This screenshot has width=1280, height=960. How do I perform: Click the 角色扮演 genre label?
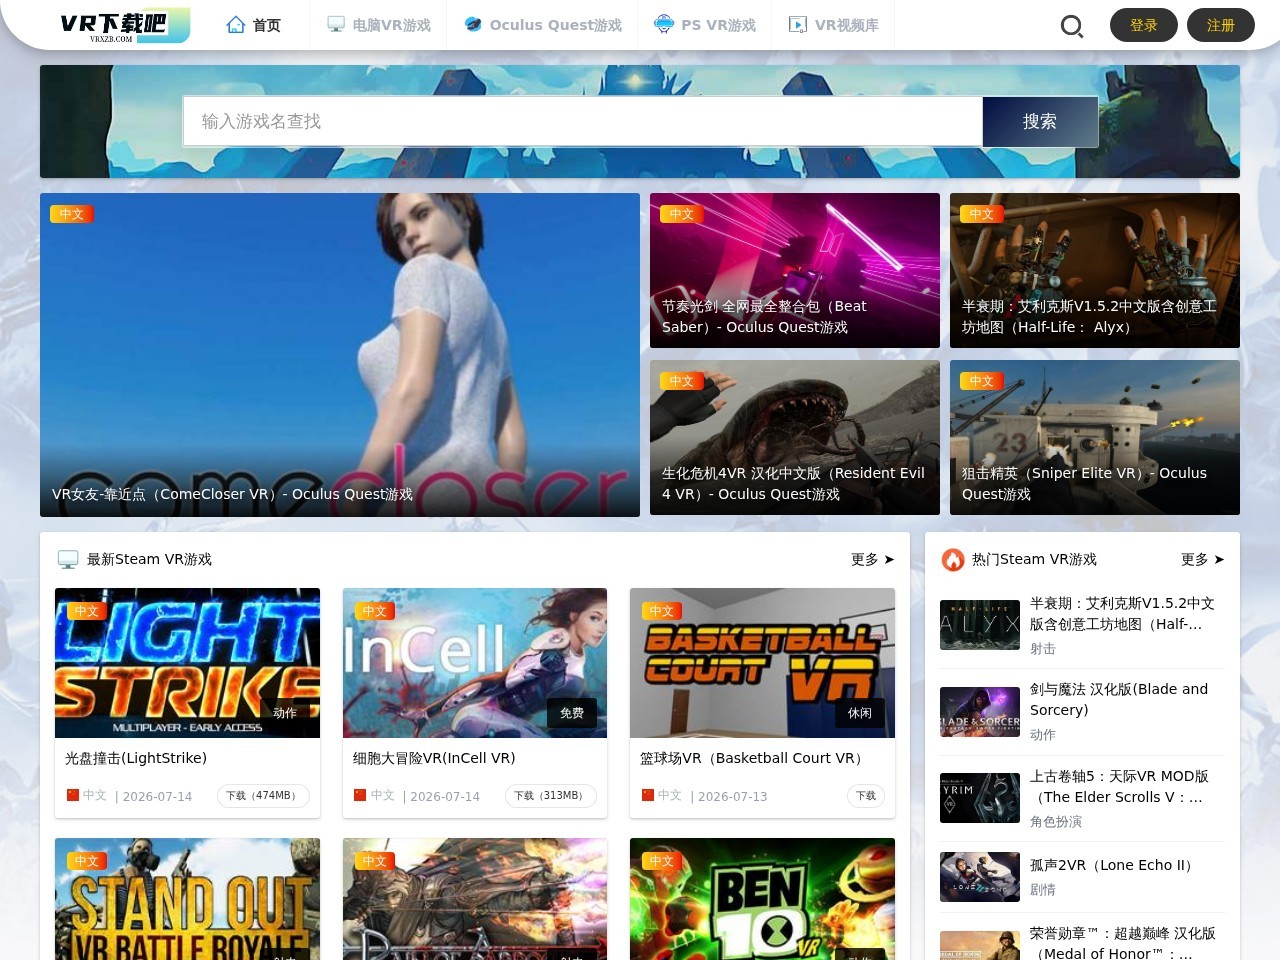tap(1056, 821)
